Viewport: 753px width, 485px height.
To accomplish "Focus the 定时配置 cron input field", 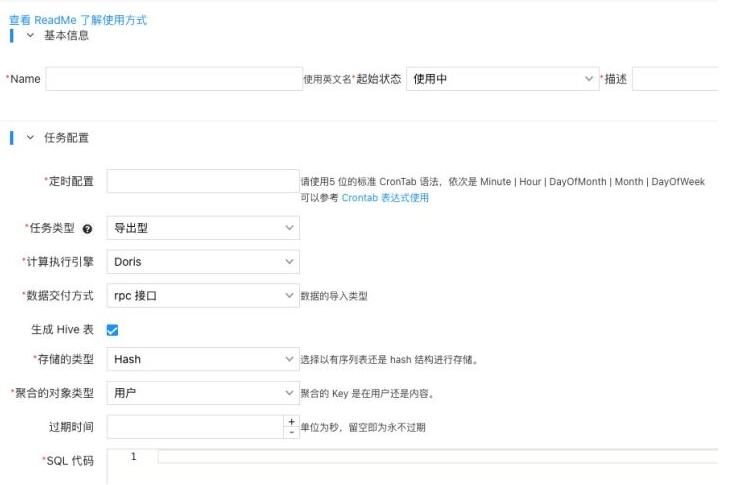I will [x=203, y=181].
